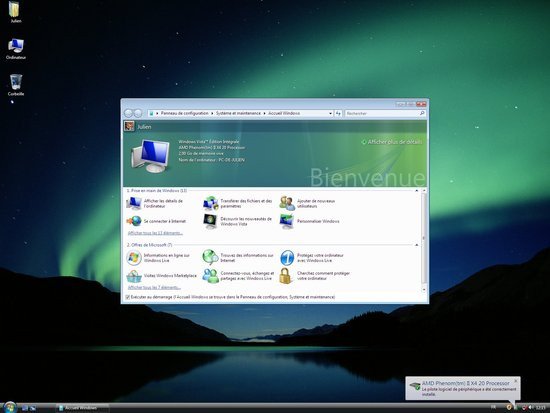Click the switch windows quick launch icon

coord(33,408)
